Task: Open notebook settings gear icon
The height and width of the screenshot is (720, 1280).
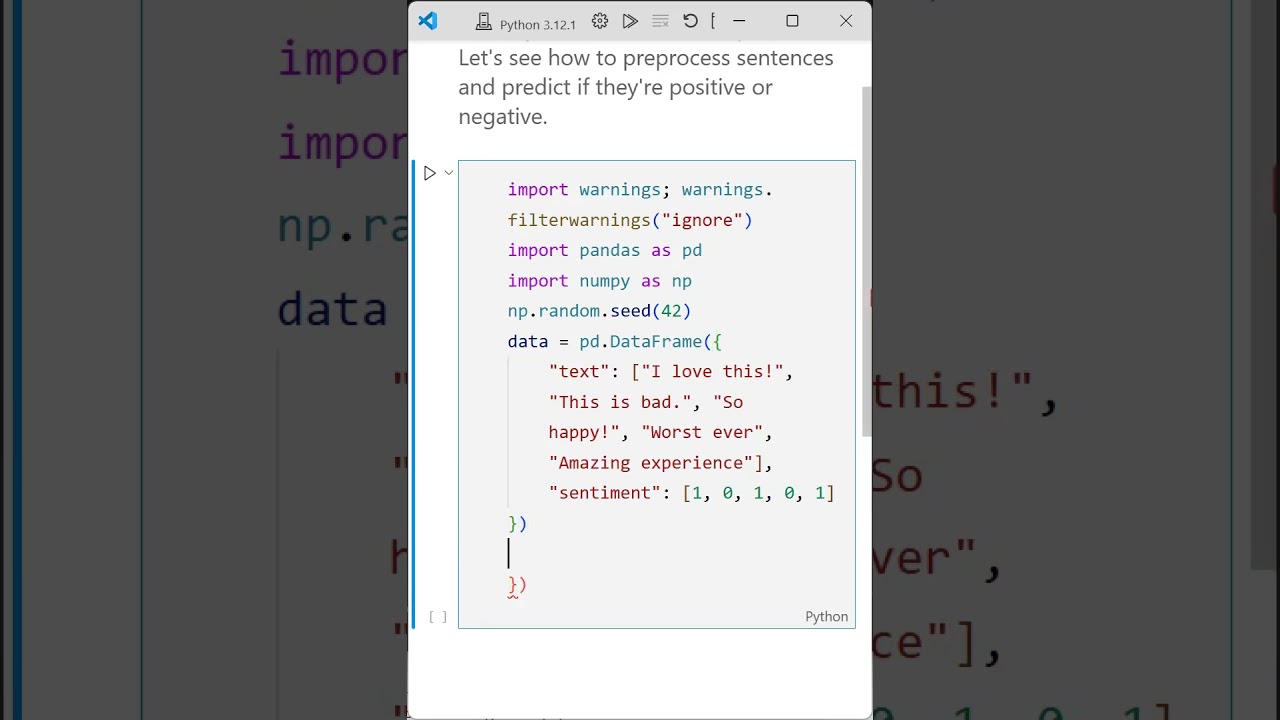Action: click(600, 21)
